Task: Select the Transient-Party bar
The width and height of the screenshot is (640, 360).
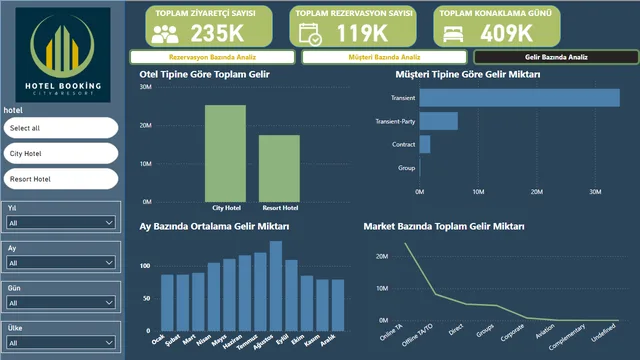Action: point(439,121)
